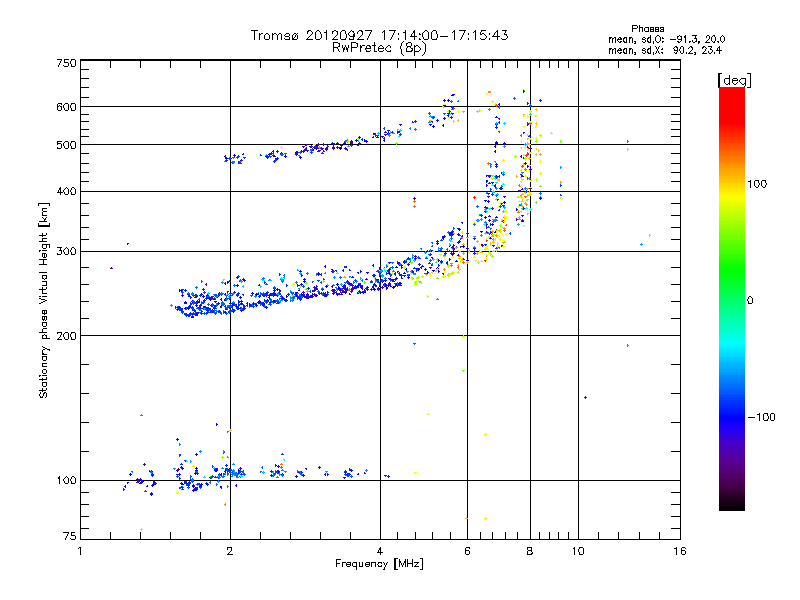The image size is (800, 600).
Task: Select the 'RwPretec (8p)' subtitle
Action: pyautogui.click(x=379, y=48)
